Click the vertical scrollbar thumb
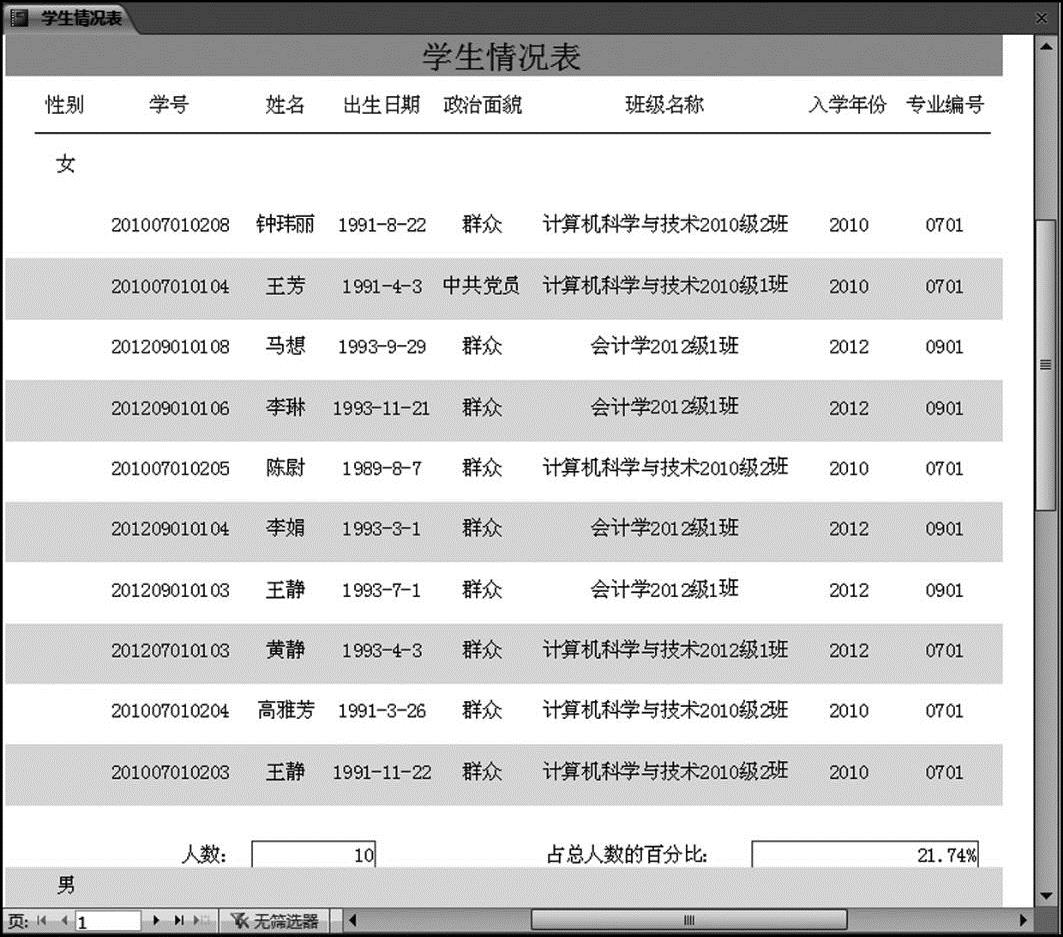 click(x=1046, y=365)
